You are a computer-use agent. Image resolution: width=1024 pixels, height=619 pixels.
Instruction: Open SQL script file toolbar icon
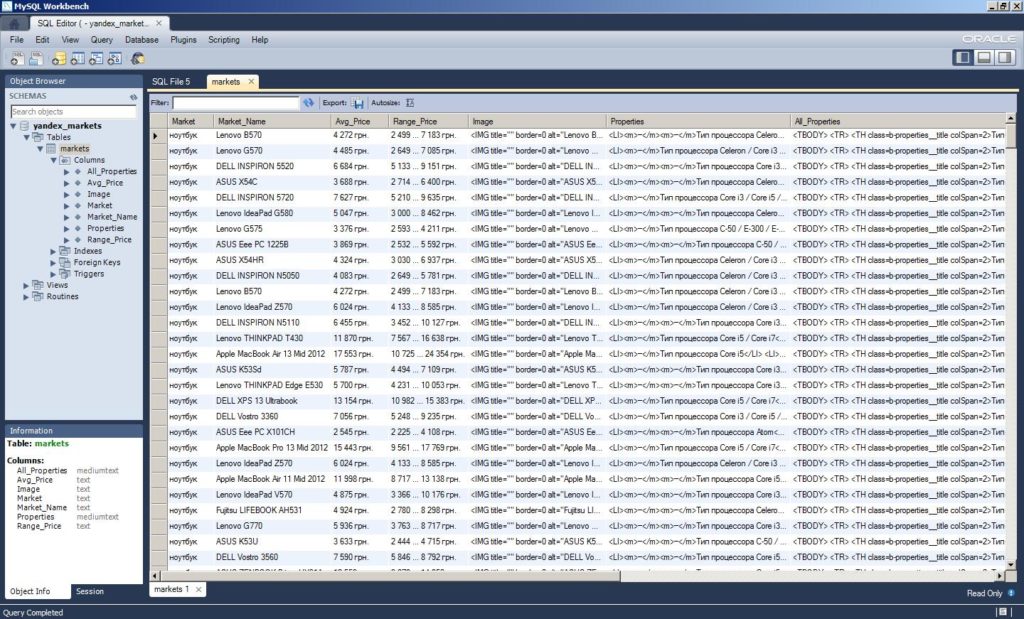point(36,59)
